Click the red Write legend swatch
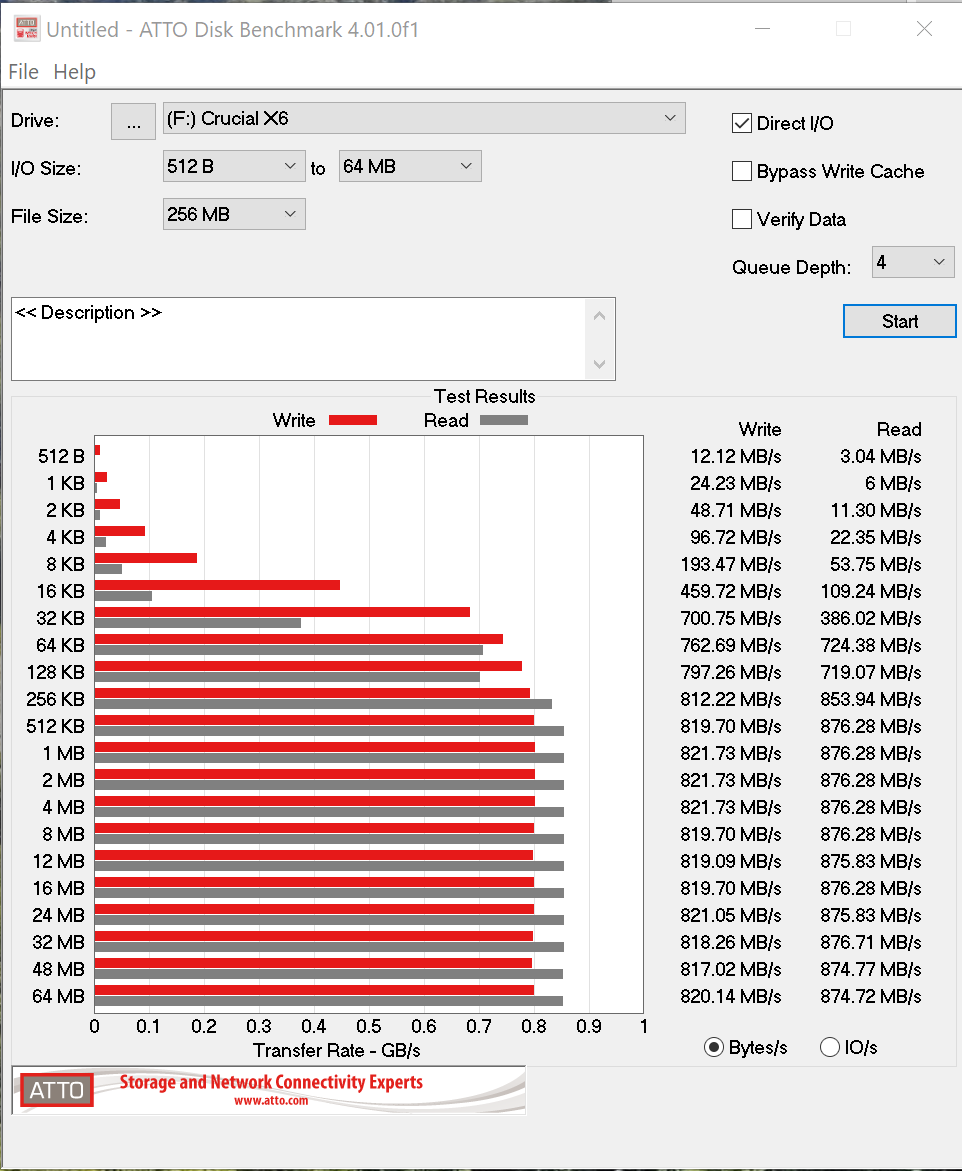 pos(352,420)
